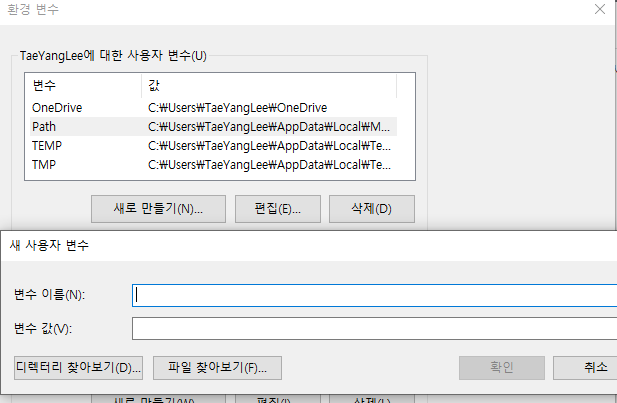
Task: Click 편집(E)... under user variables
Action: 278,209
